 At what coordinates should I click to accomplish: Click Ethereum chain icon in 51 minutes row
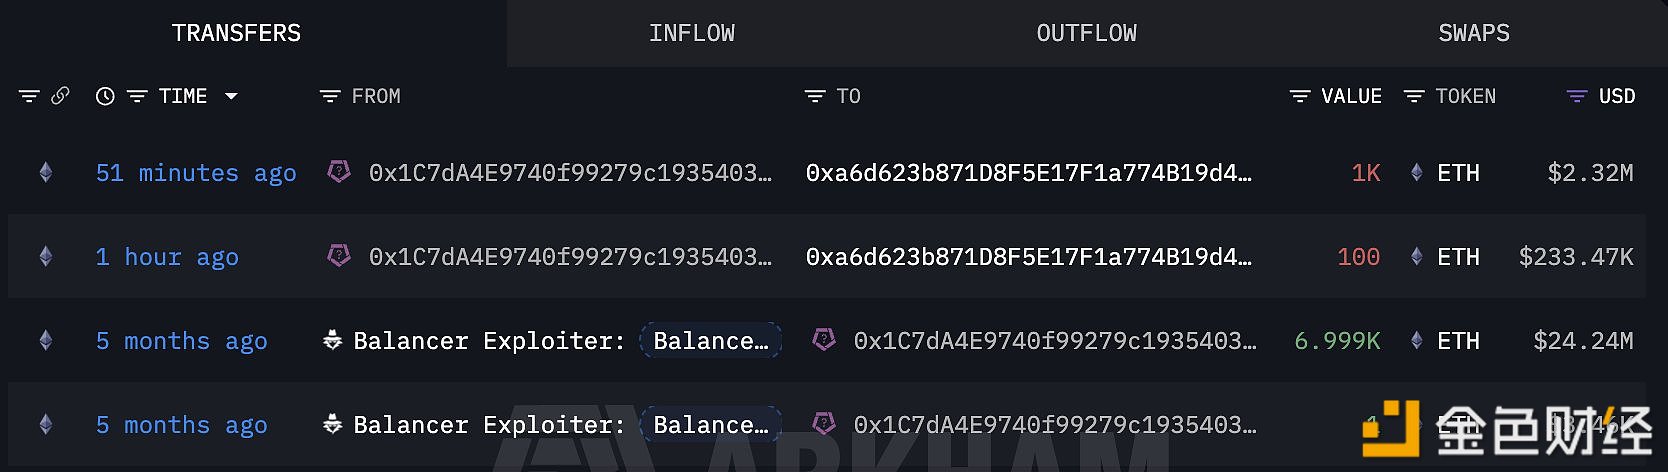(x=46, y=173)
